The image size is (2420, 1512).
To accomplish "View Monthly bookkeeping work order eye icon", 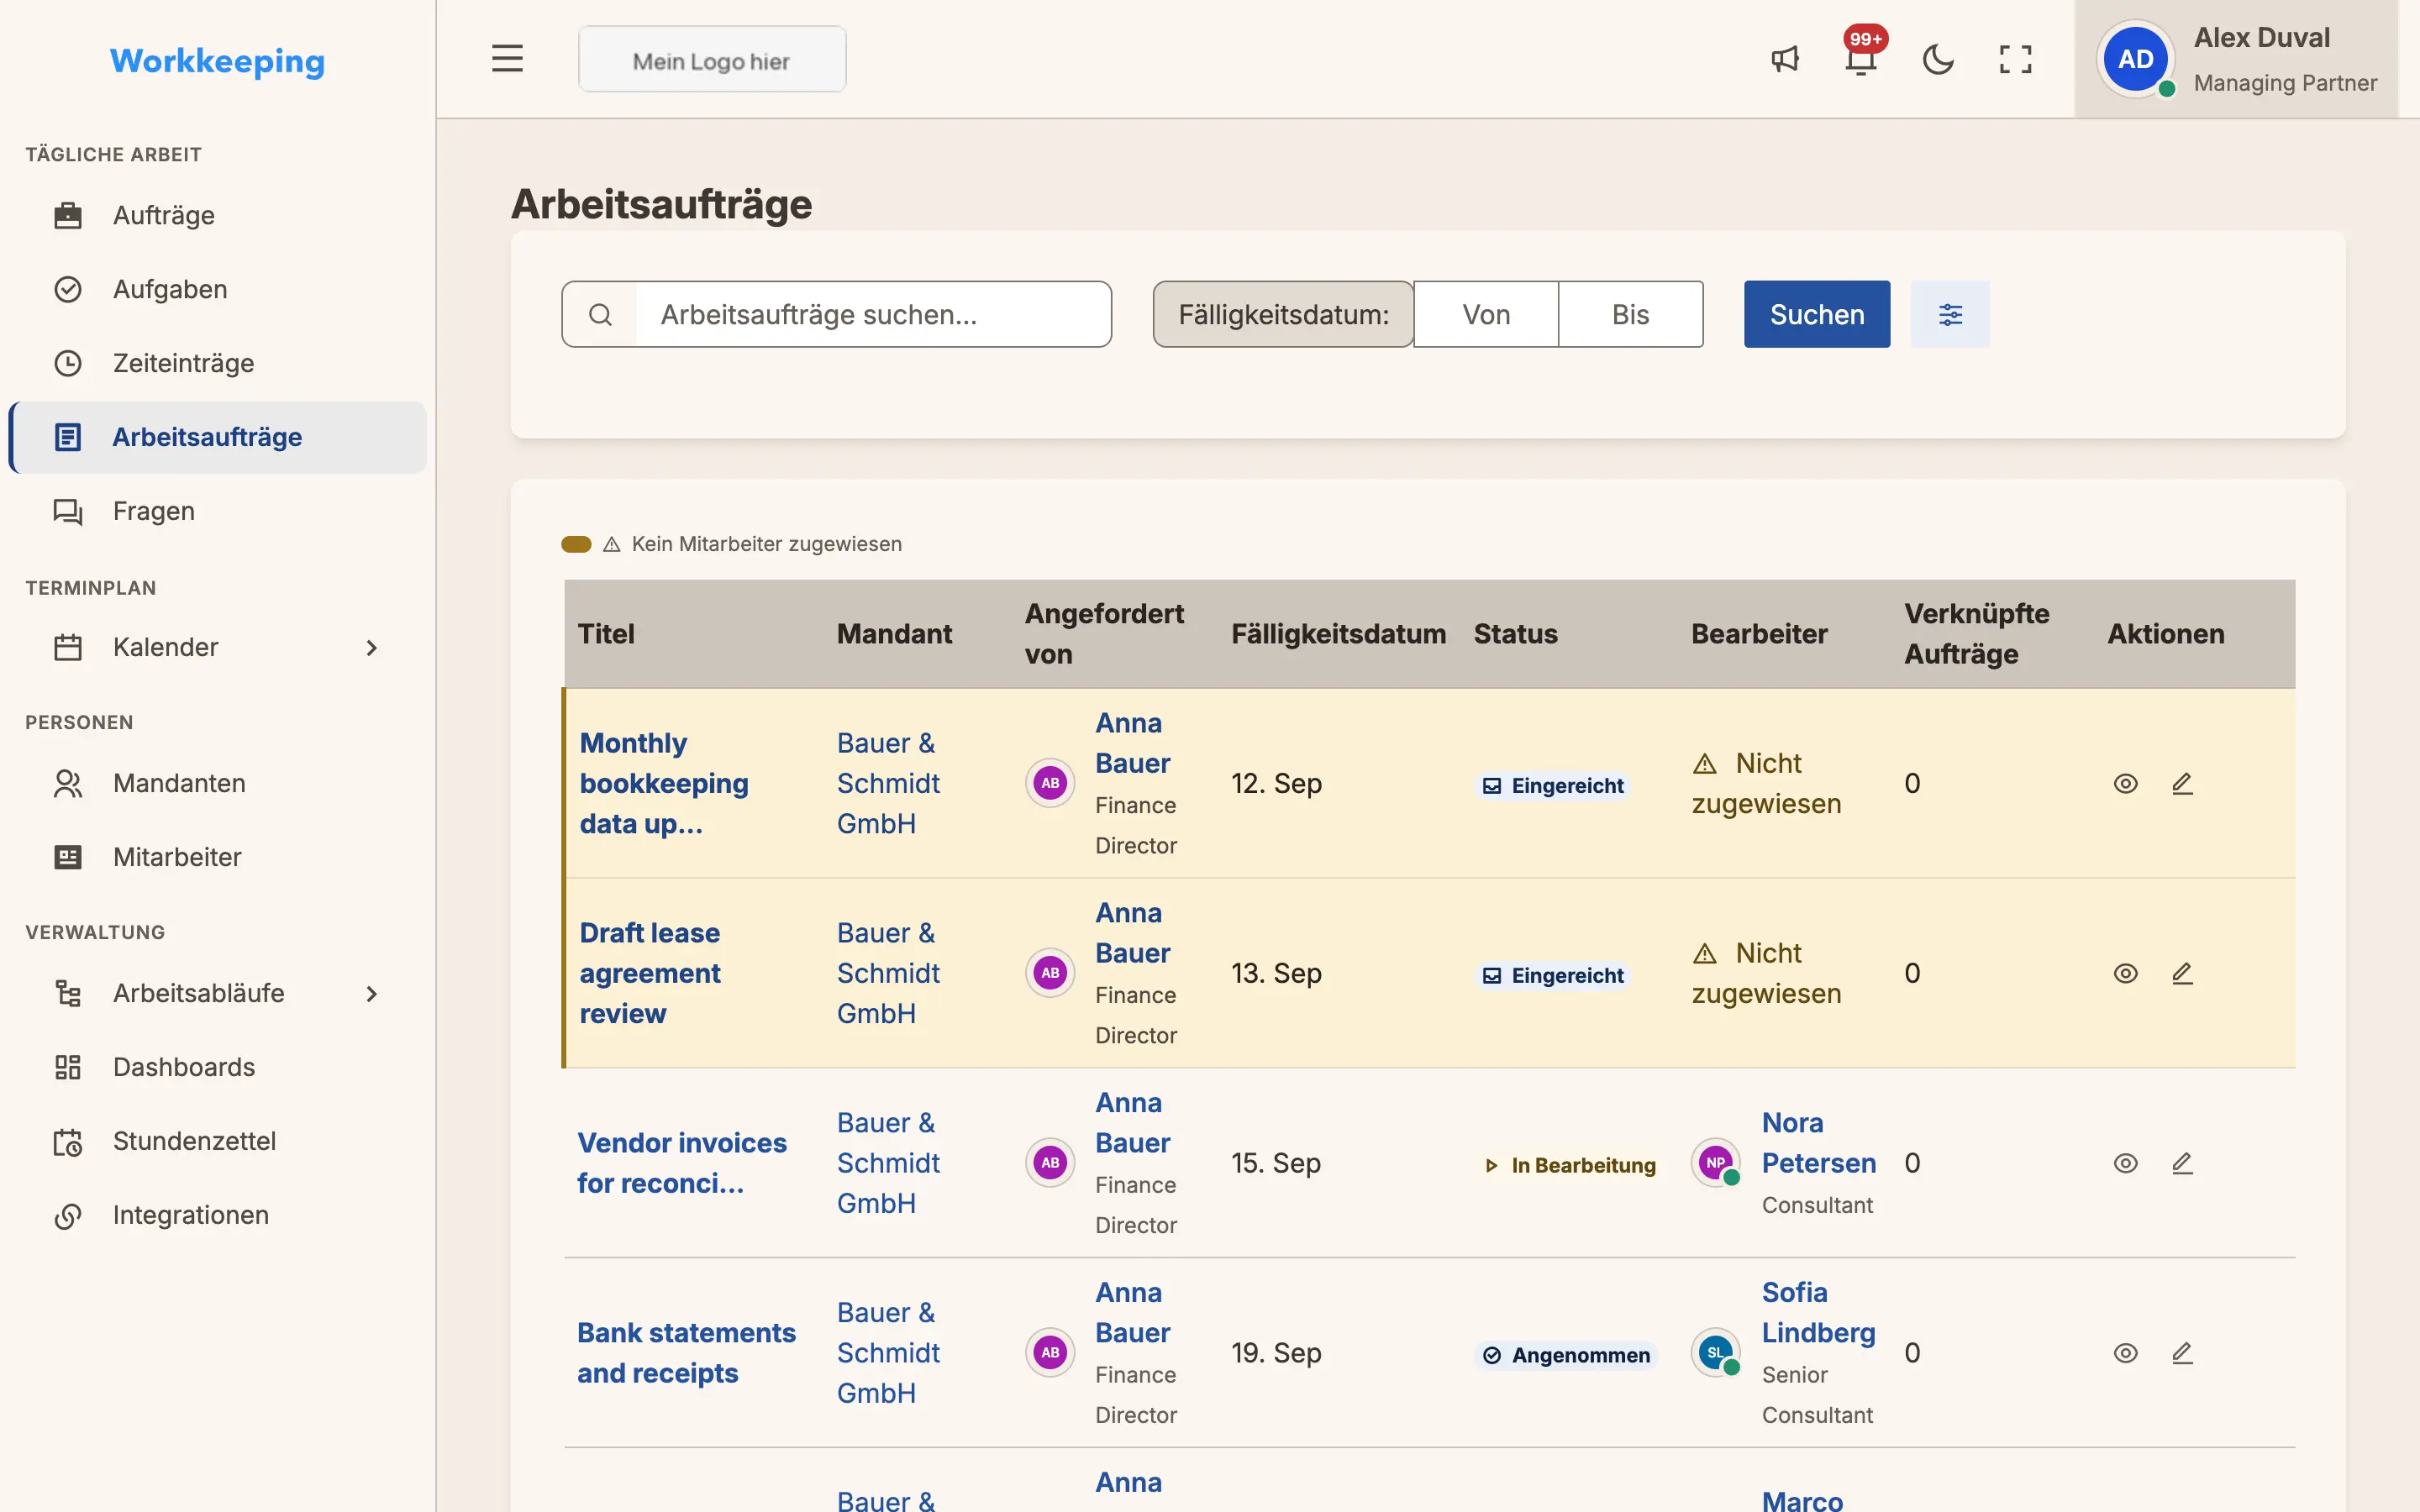I will (2125, 783).
